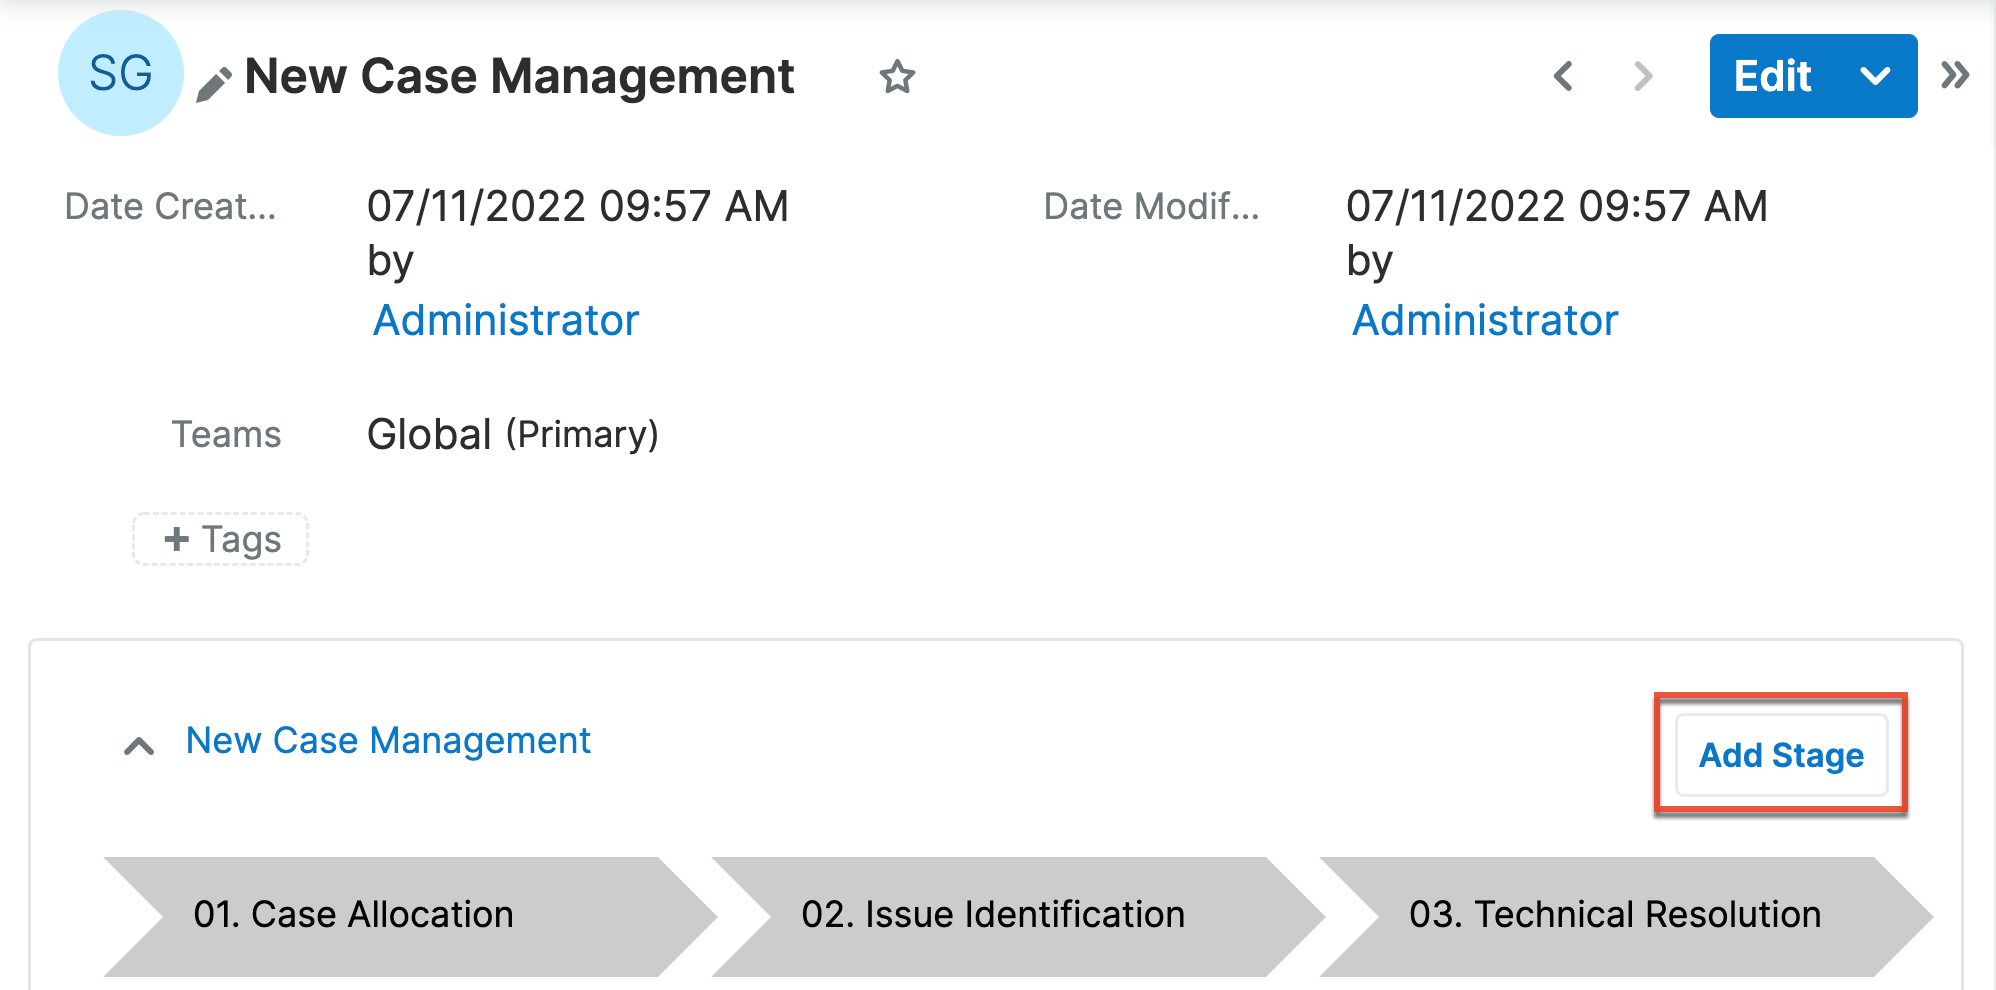Go to the next record using right chevron
This screenshot has height=990, width=1996.
click(x=1642, y=76)
